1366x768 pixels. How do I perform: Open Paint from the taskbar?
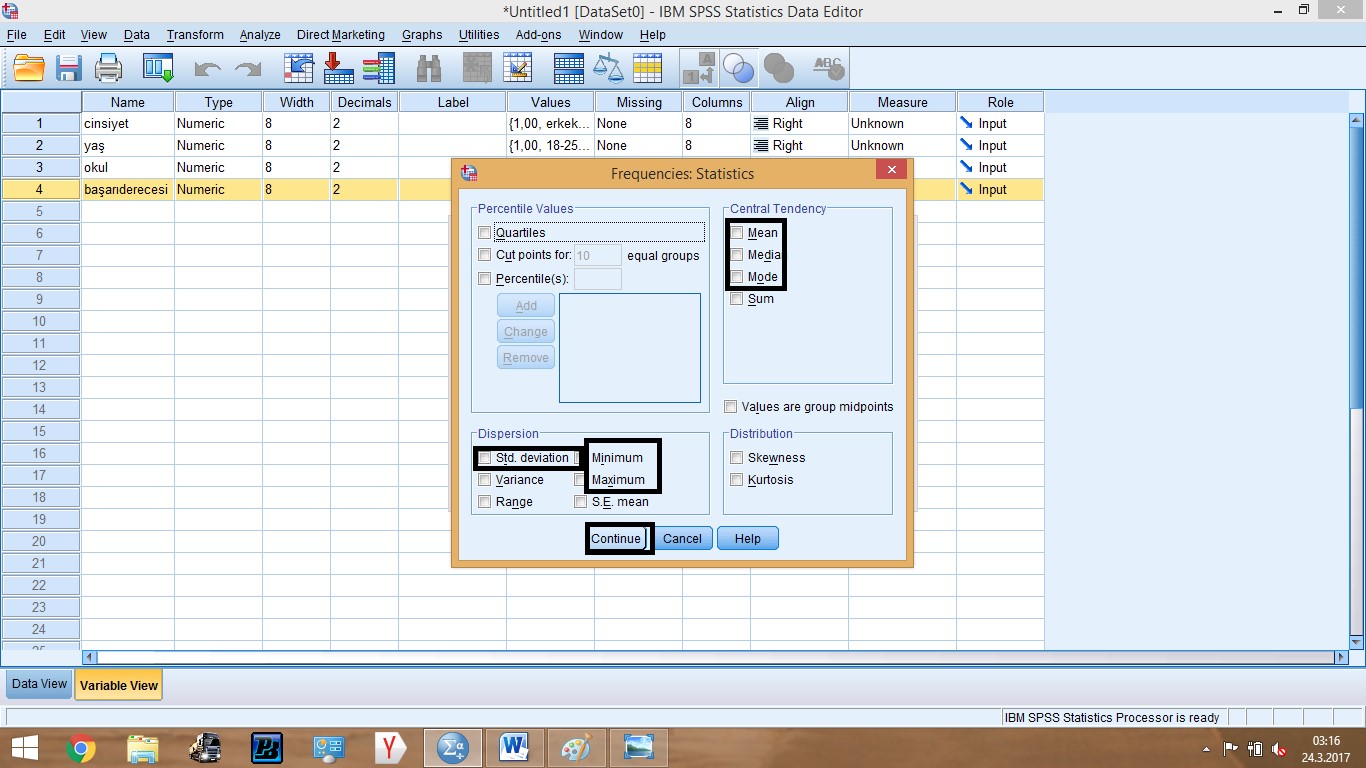[x=577, y=747]
